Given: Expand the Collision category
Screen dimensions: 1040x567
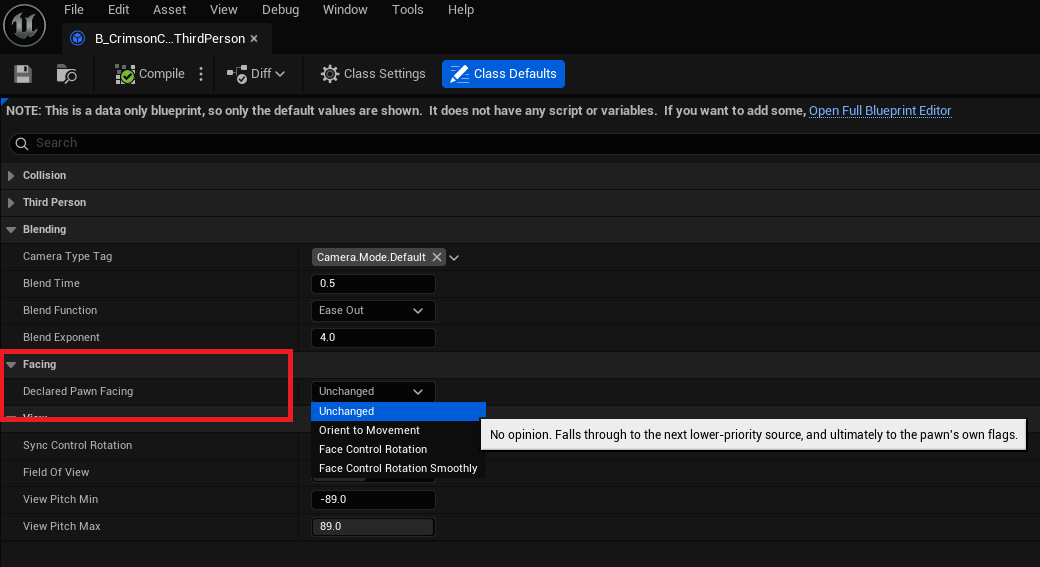Looking at the screenshot, I should click(11, 176).
